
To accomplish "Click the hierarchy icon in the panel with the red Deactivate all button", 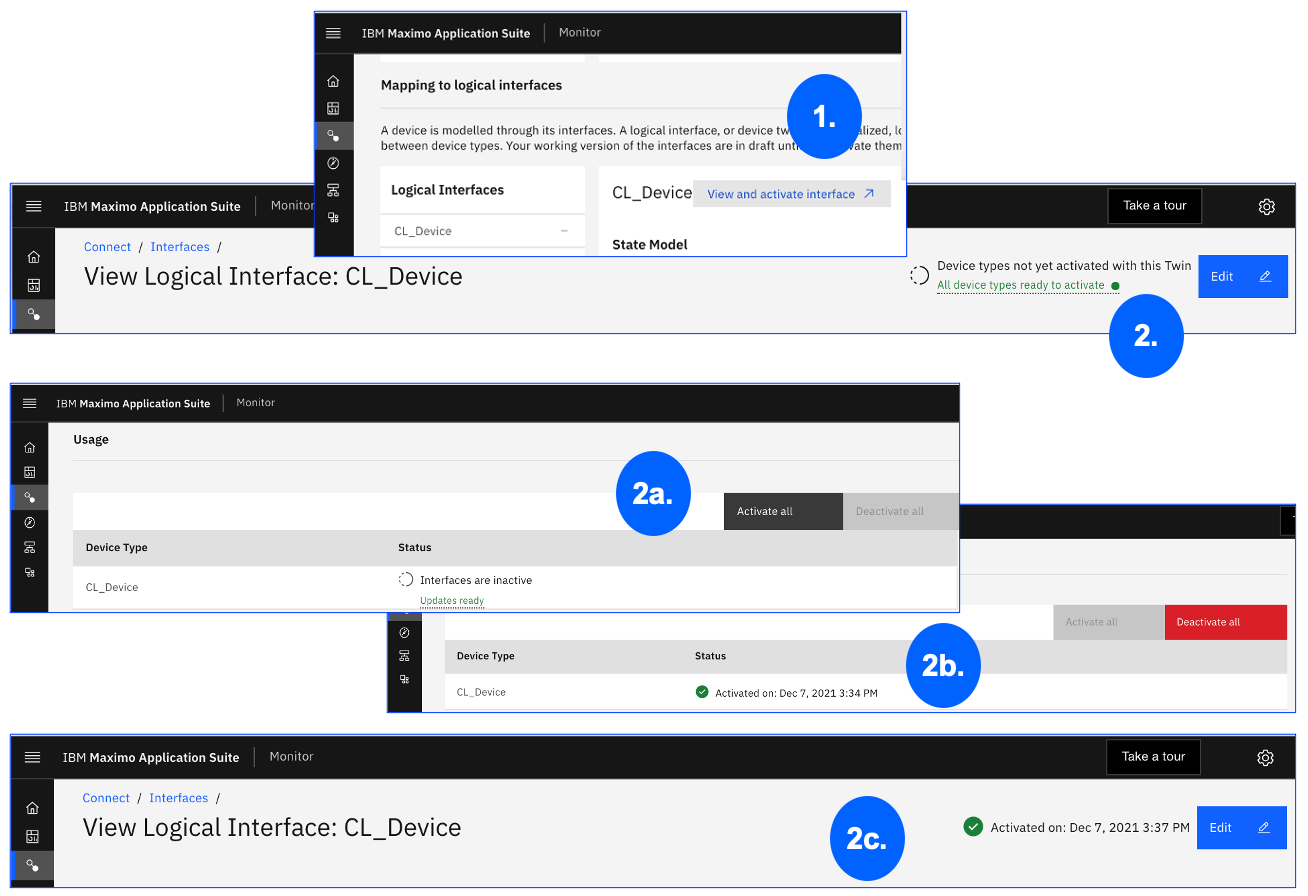I will (x=404, y=656).
